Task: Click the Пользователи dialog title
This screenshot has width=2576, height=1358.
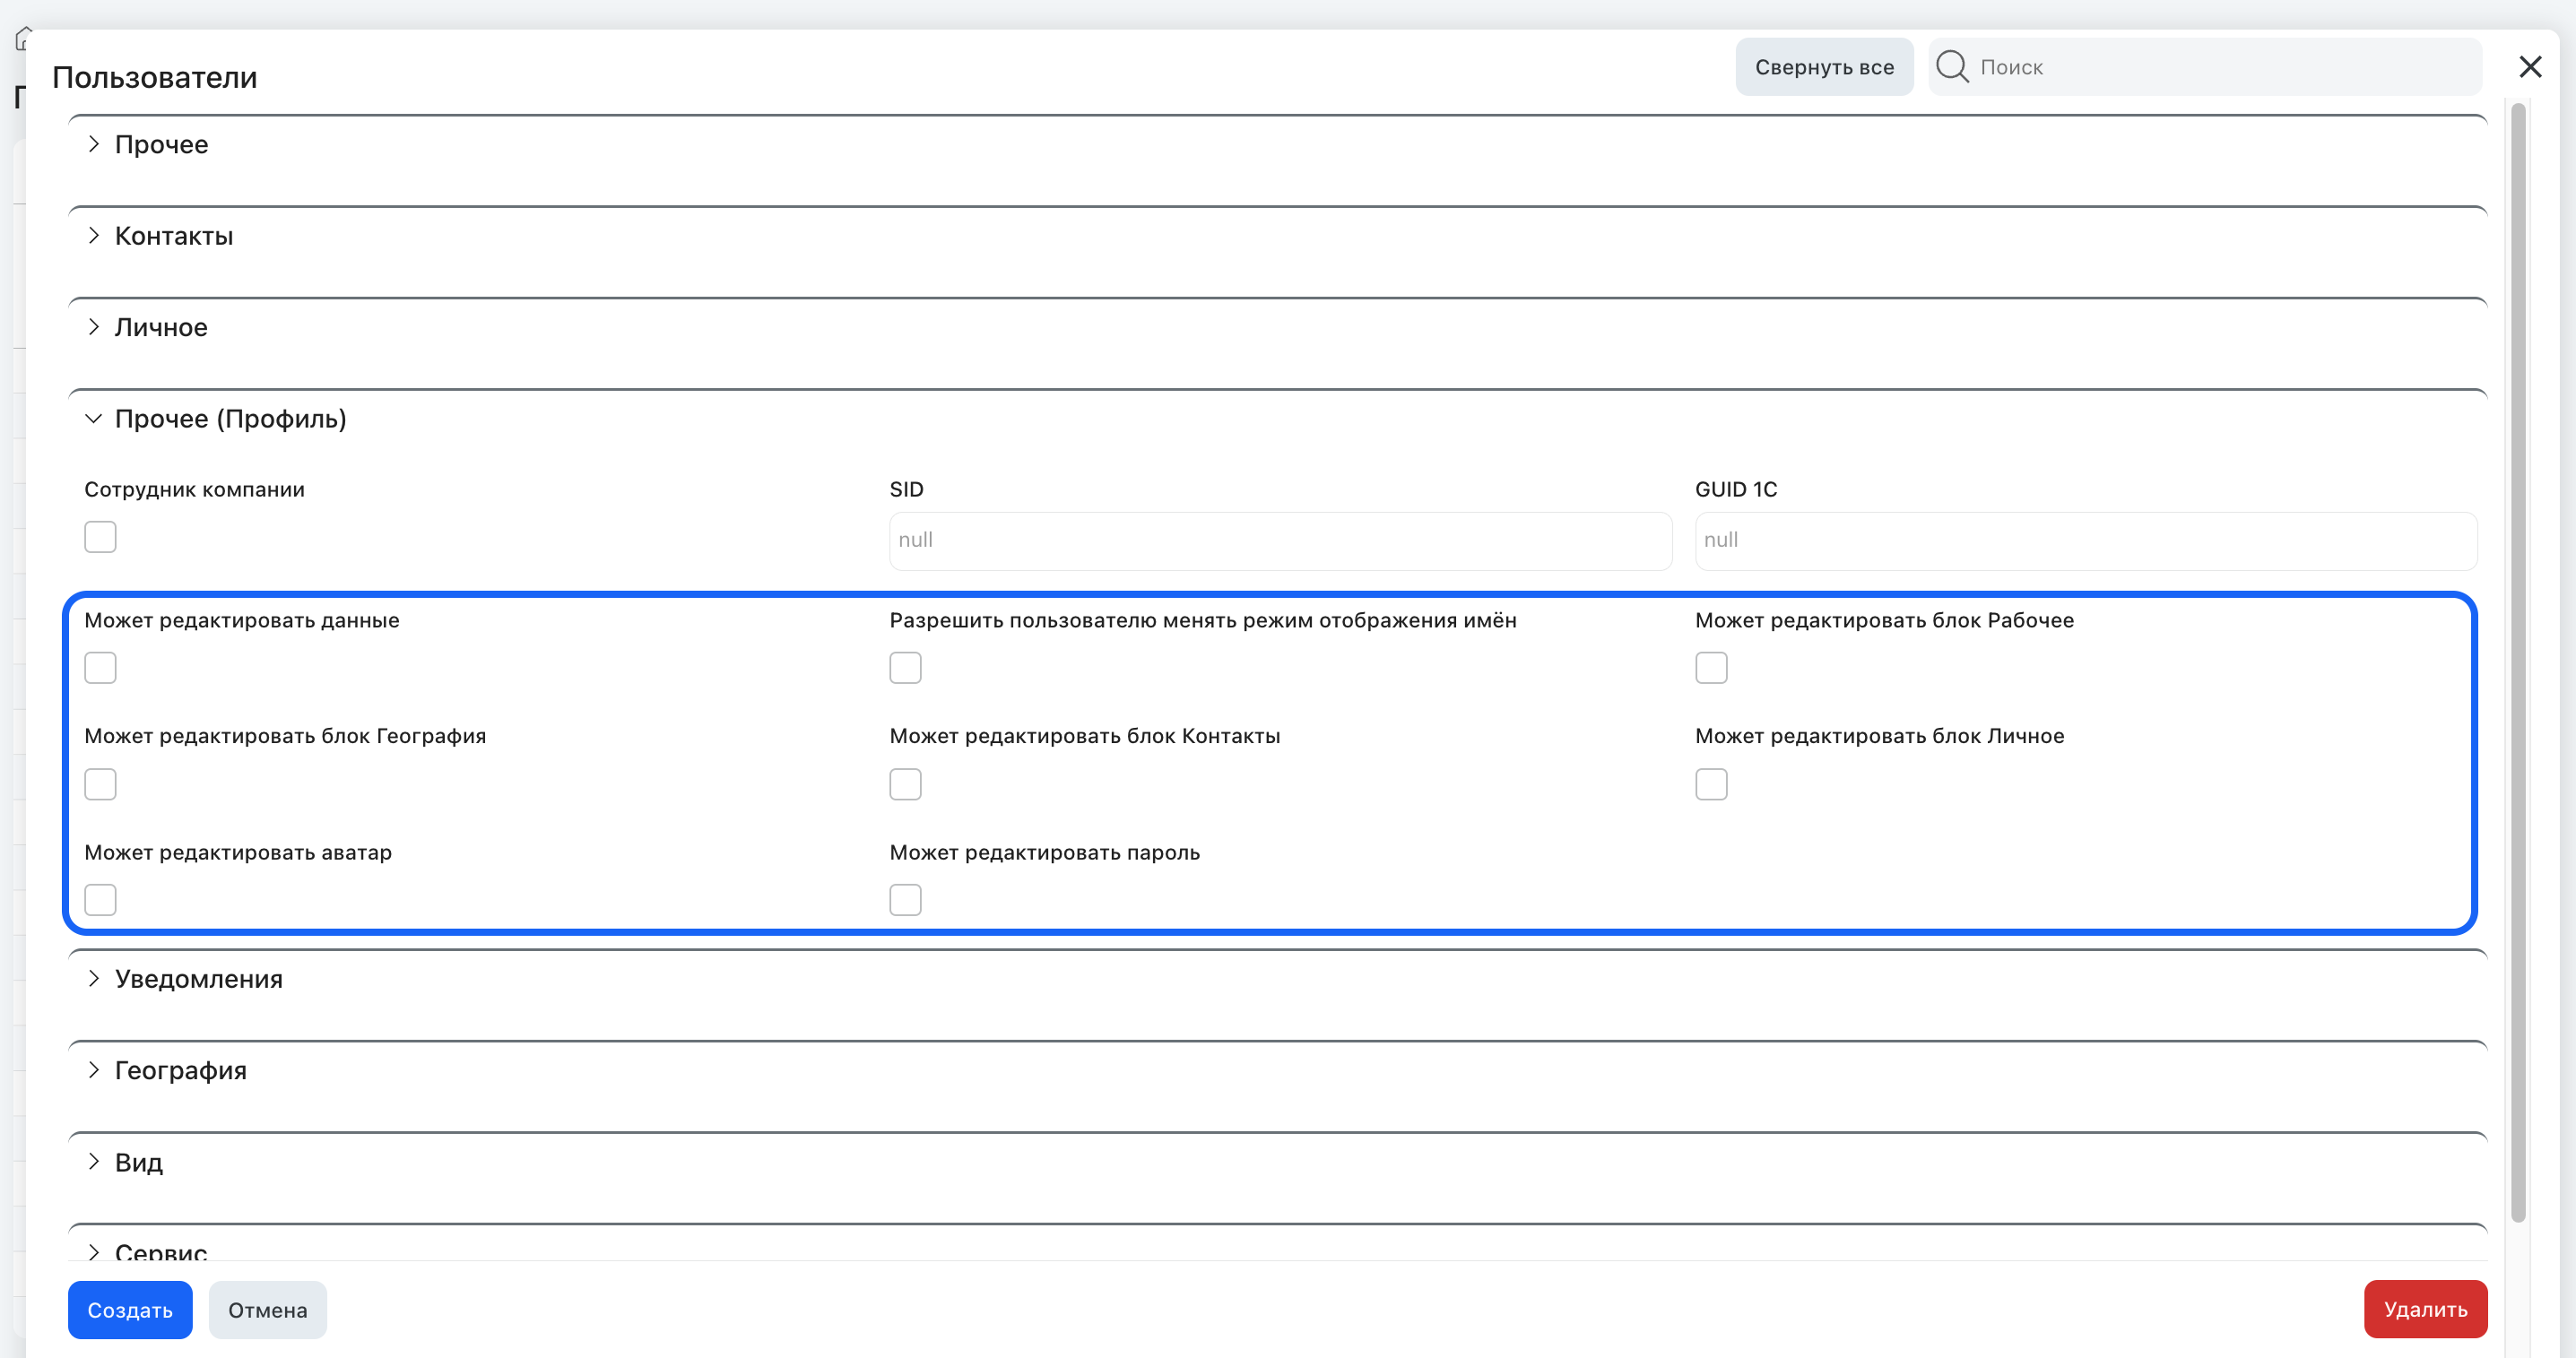Action: (x=154, y=77)
